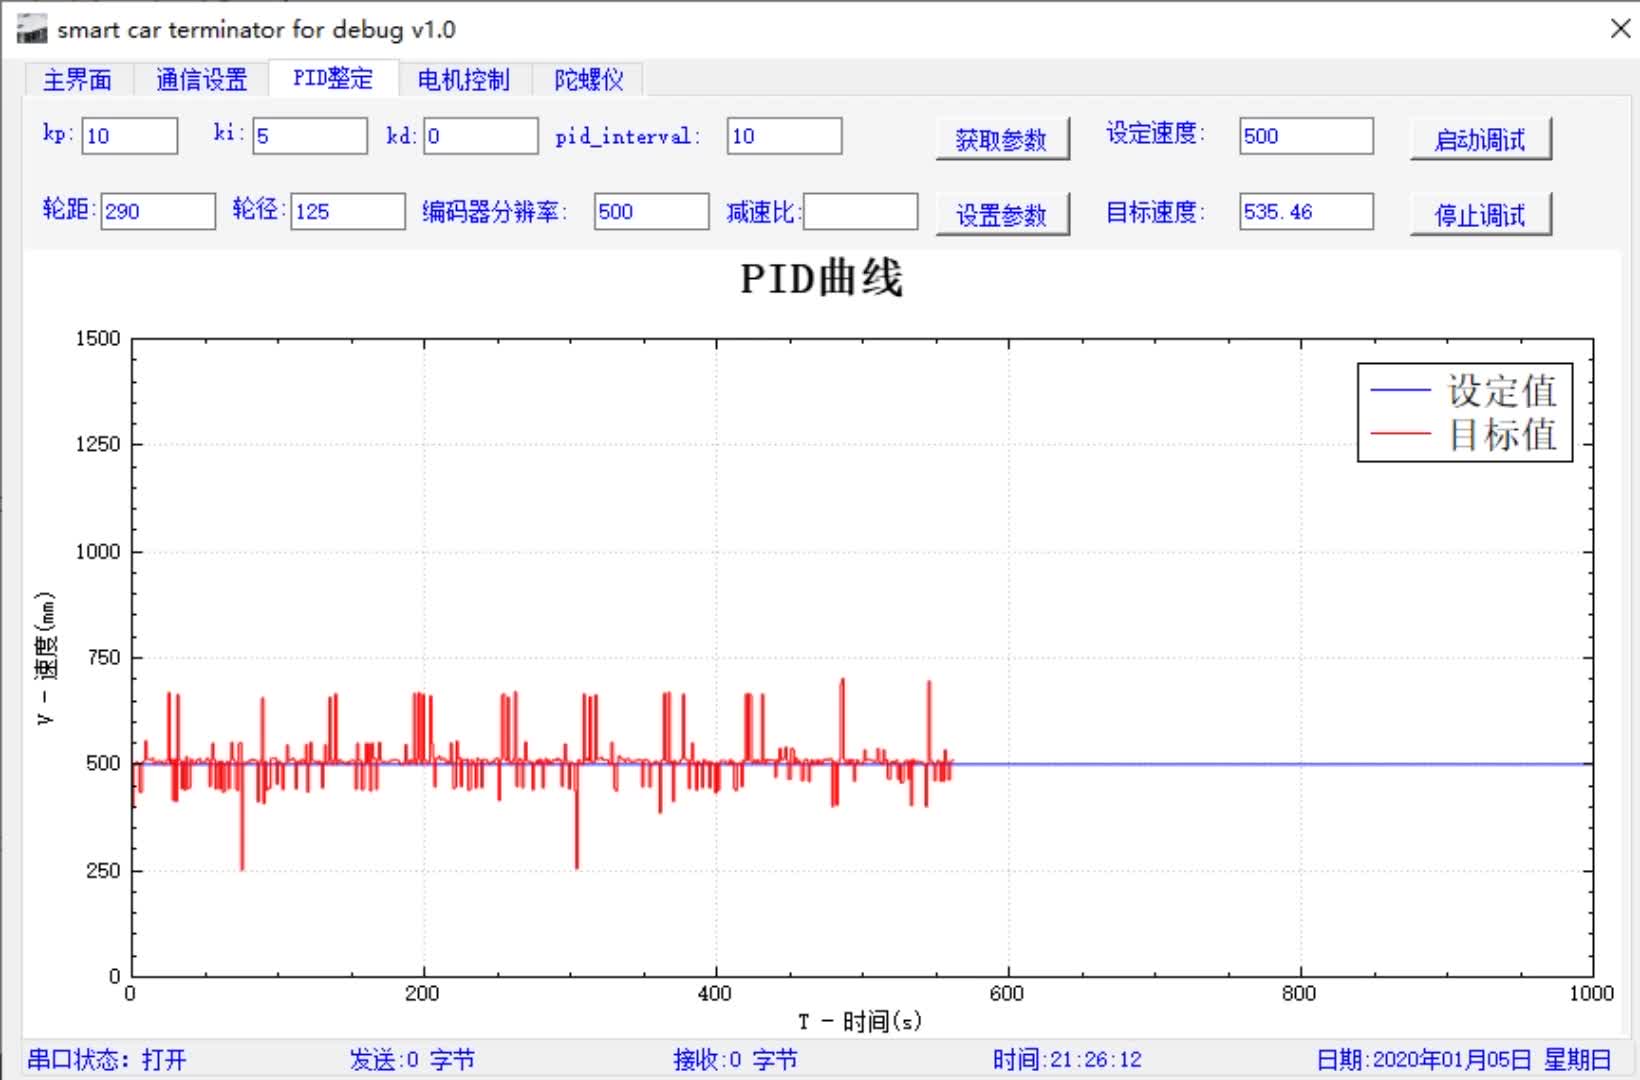Select the 电机控制 tab
Screen dimensions: 1640x1080
[462, 79]
